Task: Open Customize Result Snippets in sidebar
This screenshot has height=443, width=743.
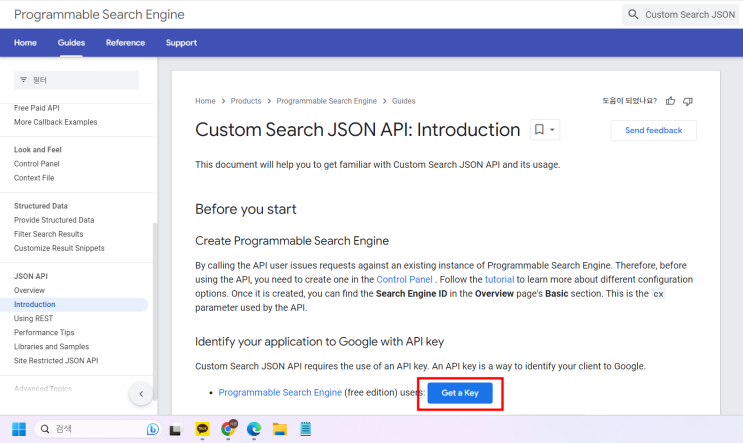Action: coord(59,248)
